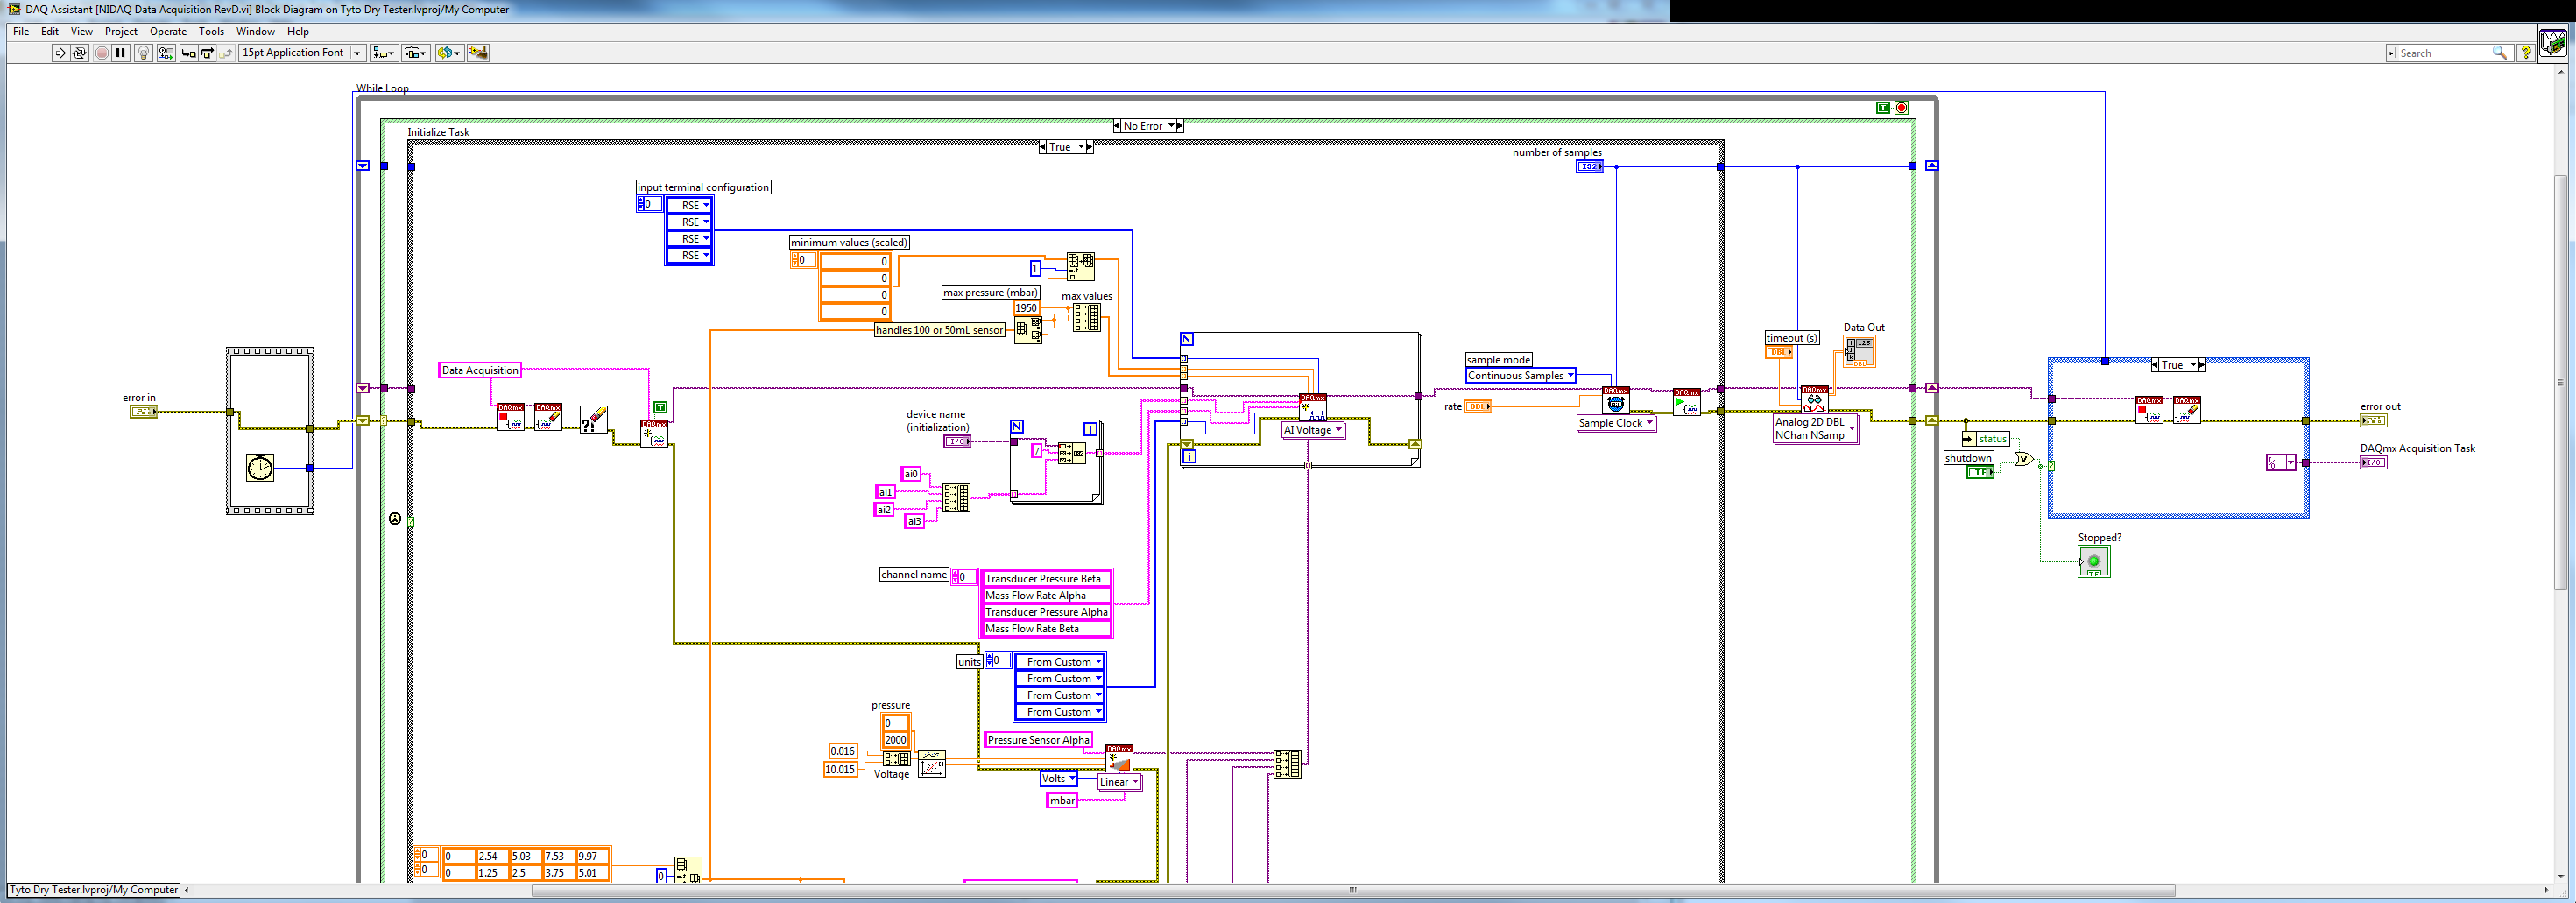
Task: Click the horizontal scrollbar thumb
Action: 1352,890
